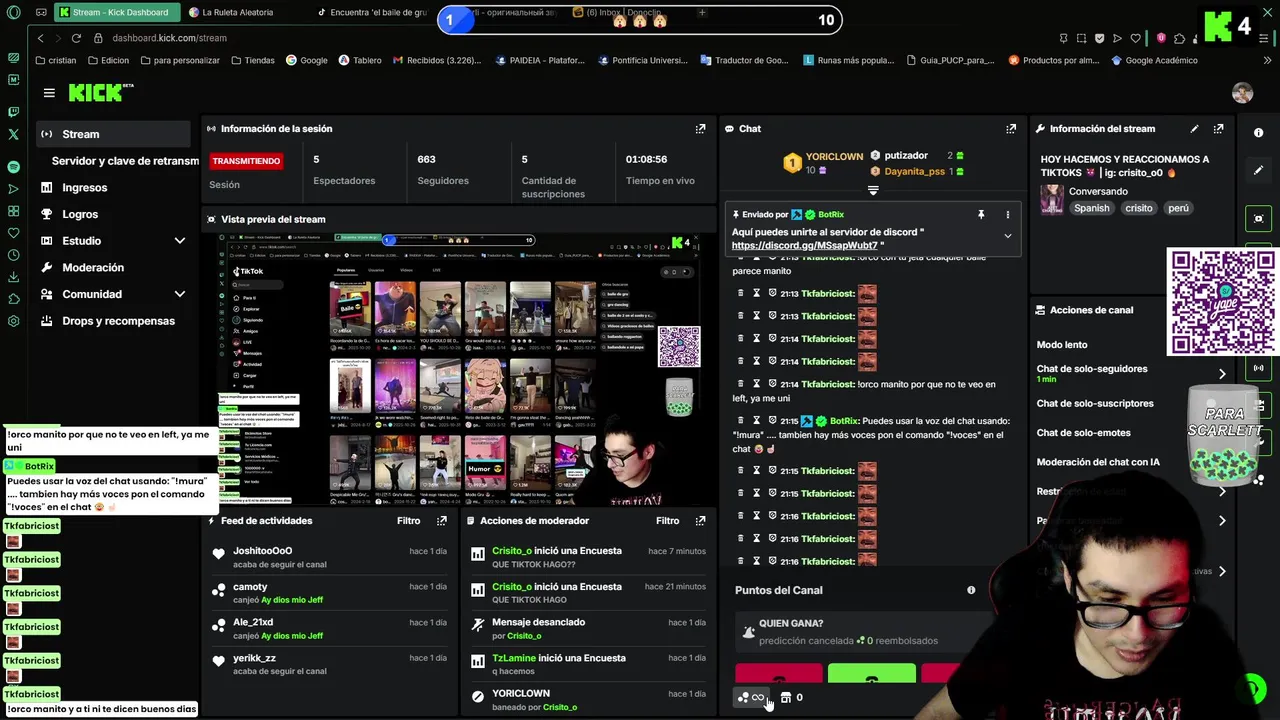Open Chat de solo-seguidores options arrow
Screen dimensions: 1280x720
click(1222, 374)
